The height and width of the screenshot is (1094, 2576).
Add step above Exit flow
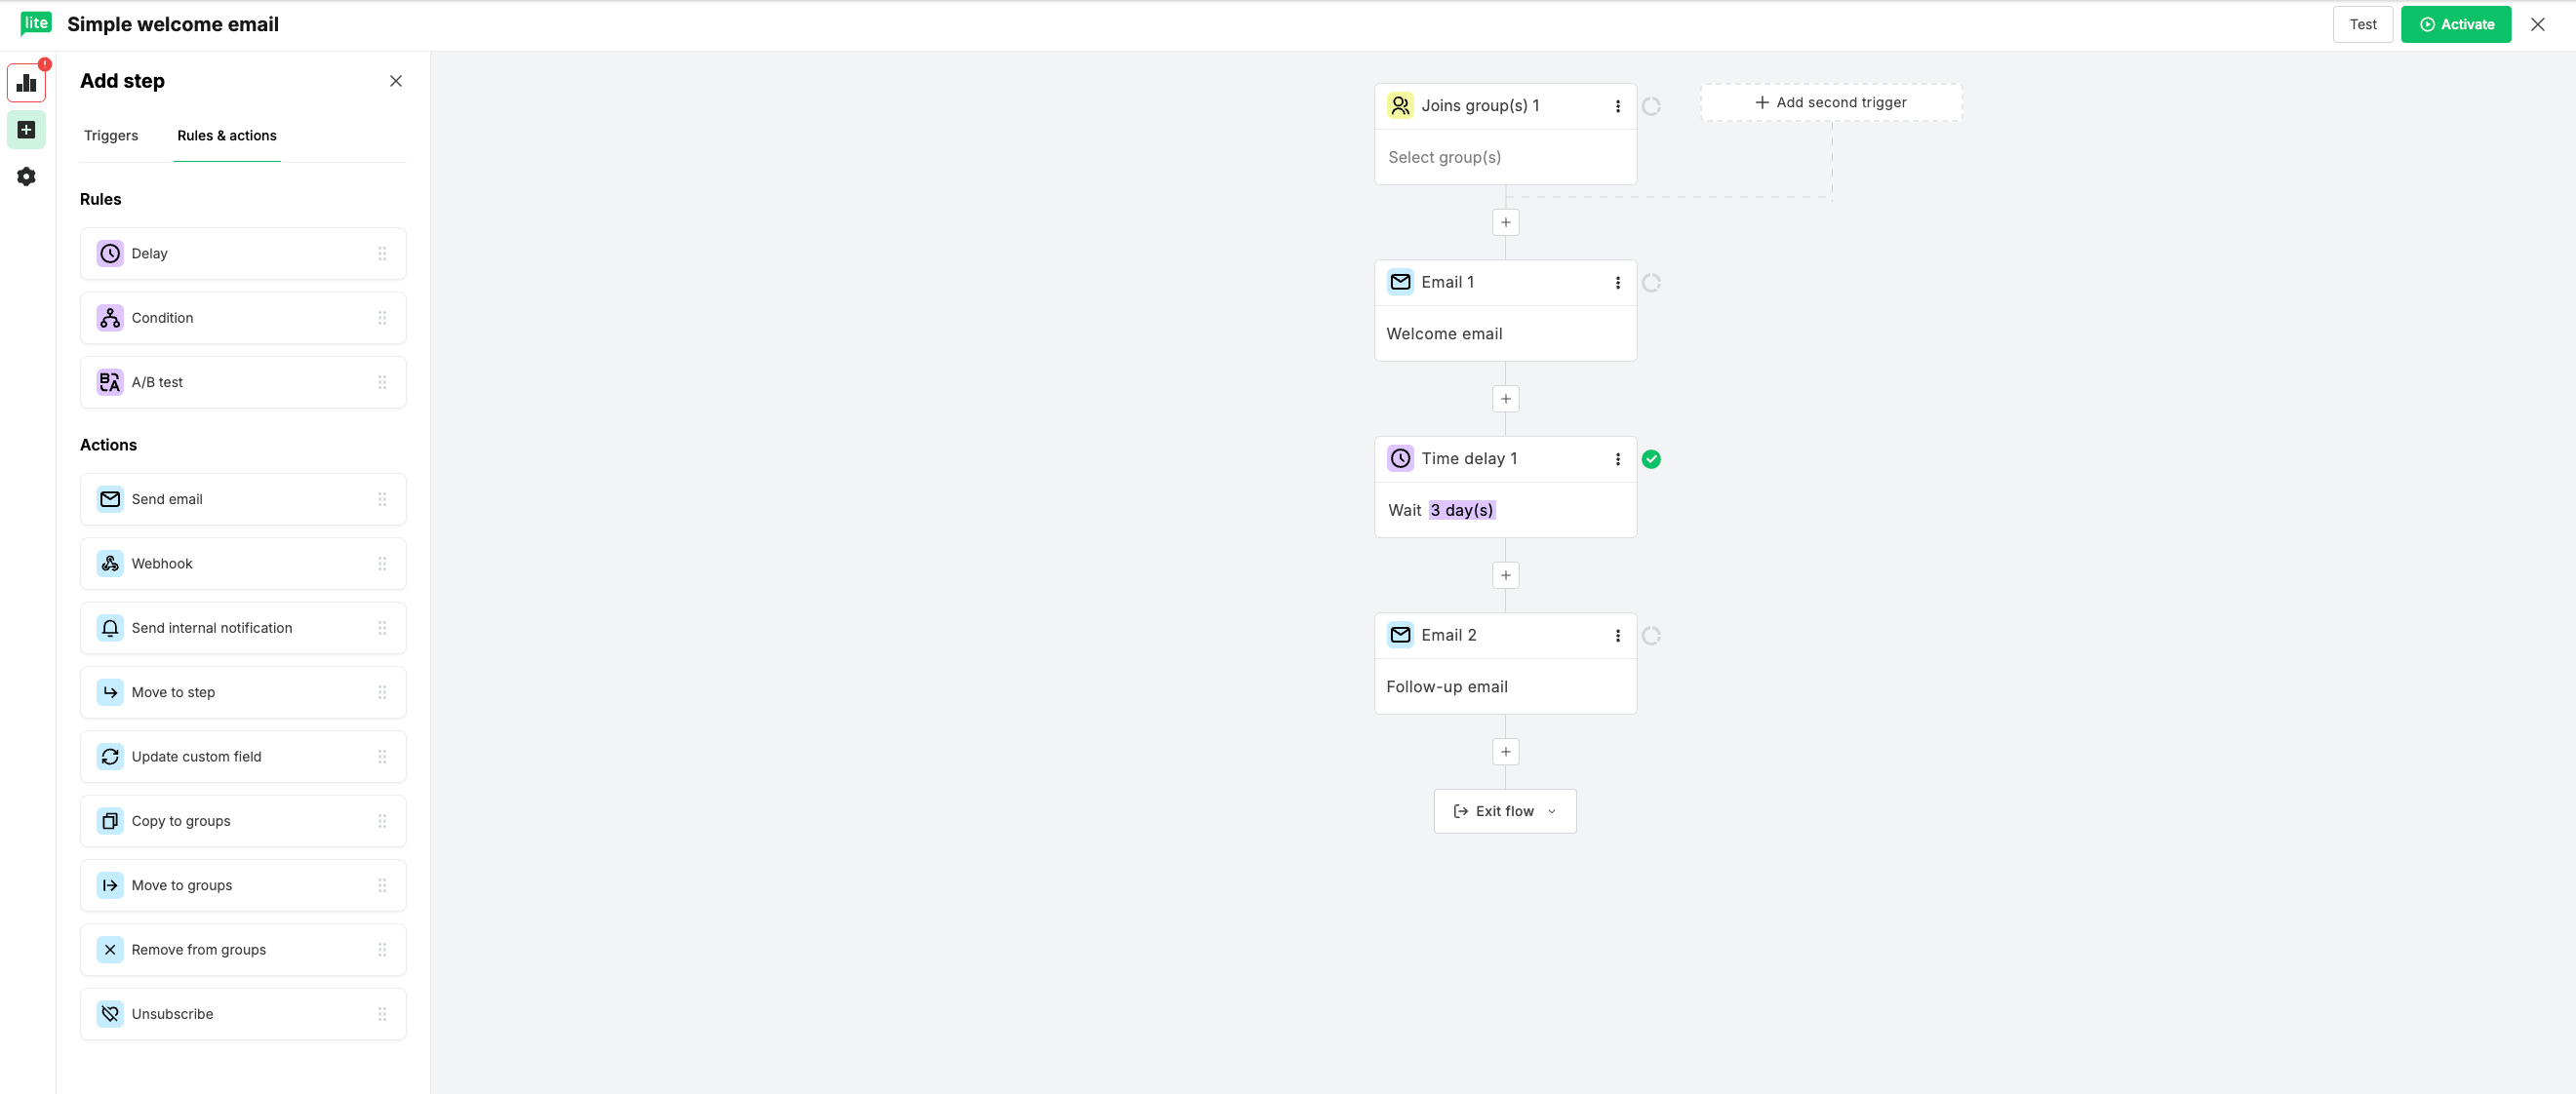point(1505,752)
